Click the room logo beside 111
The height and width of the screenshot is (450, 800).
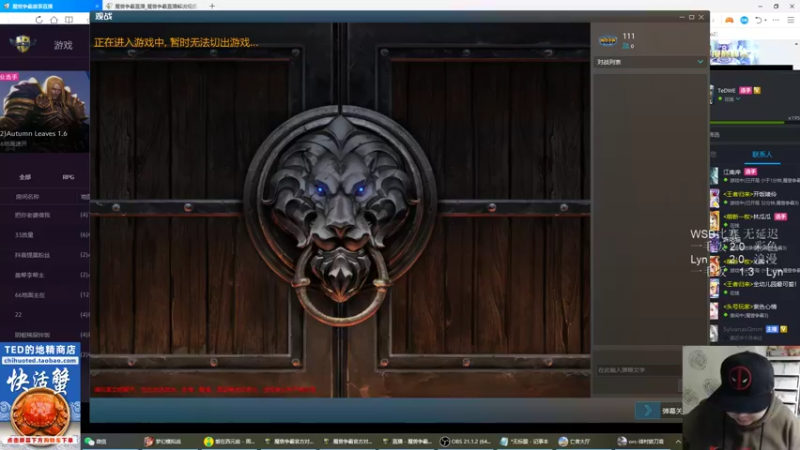(x=608, y=41)
